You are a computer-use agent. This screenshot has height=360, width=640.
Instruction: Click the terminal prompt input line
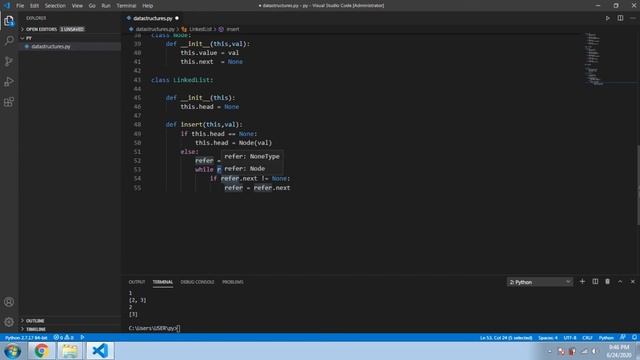(x=154, y=328)
